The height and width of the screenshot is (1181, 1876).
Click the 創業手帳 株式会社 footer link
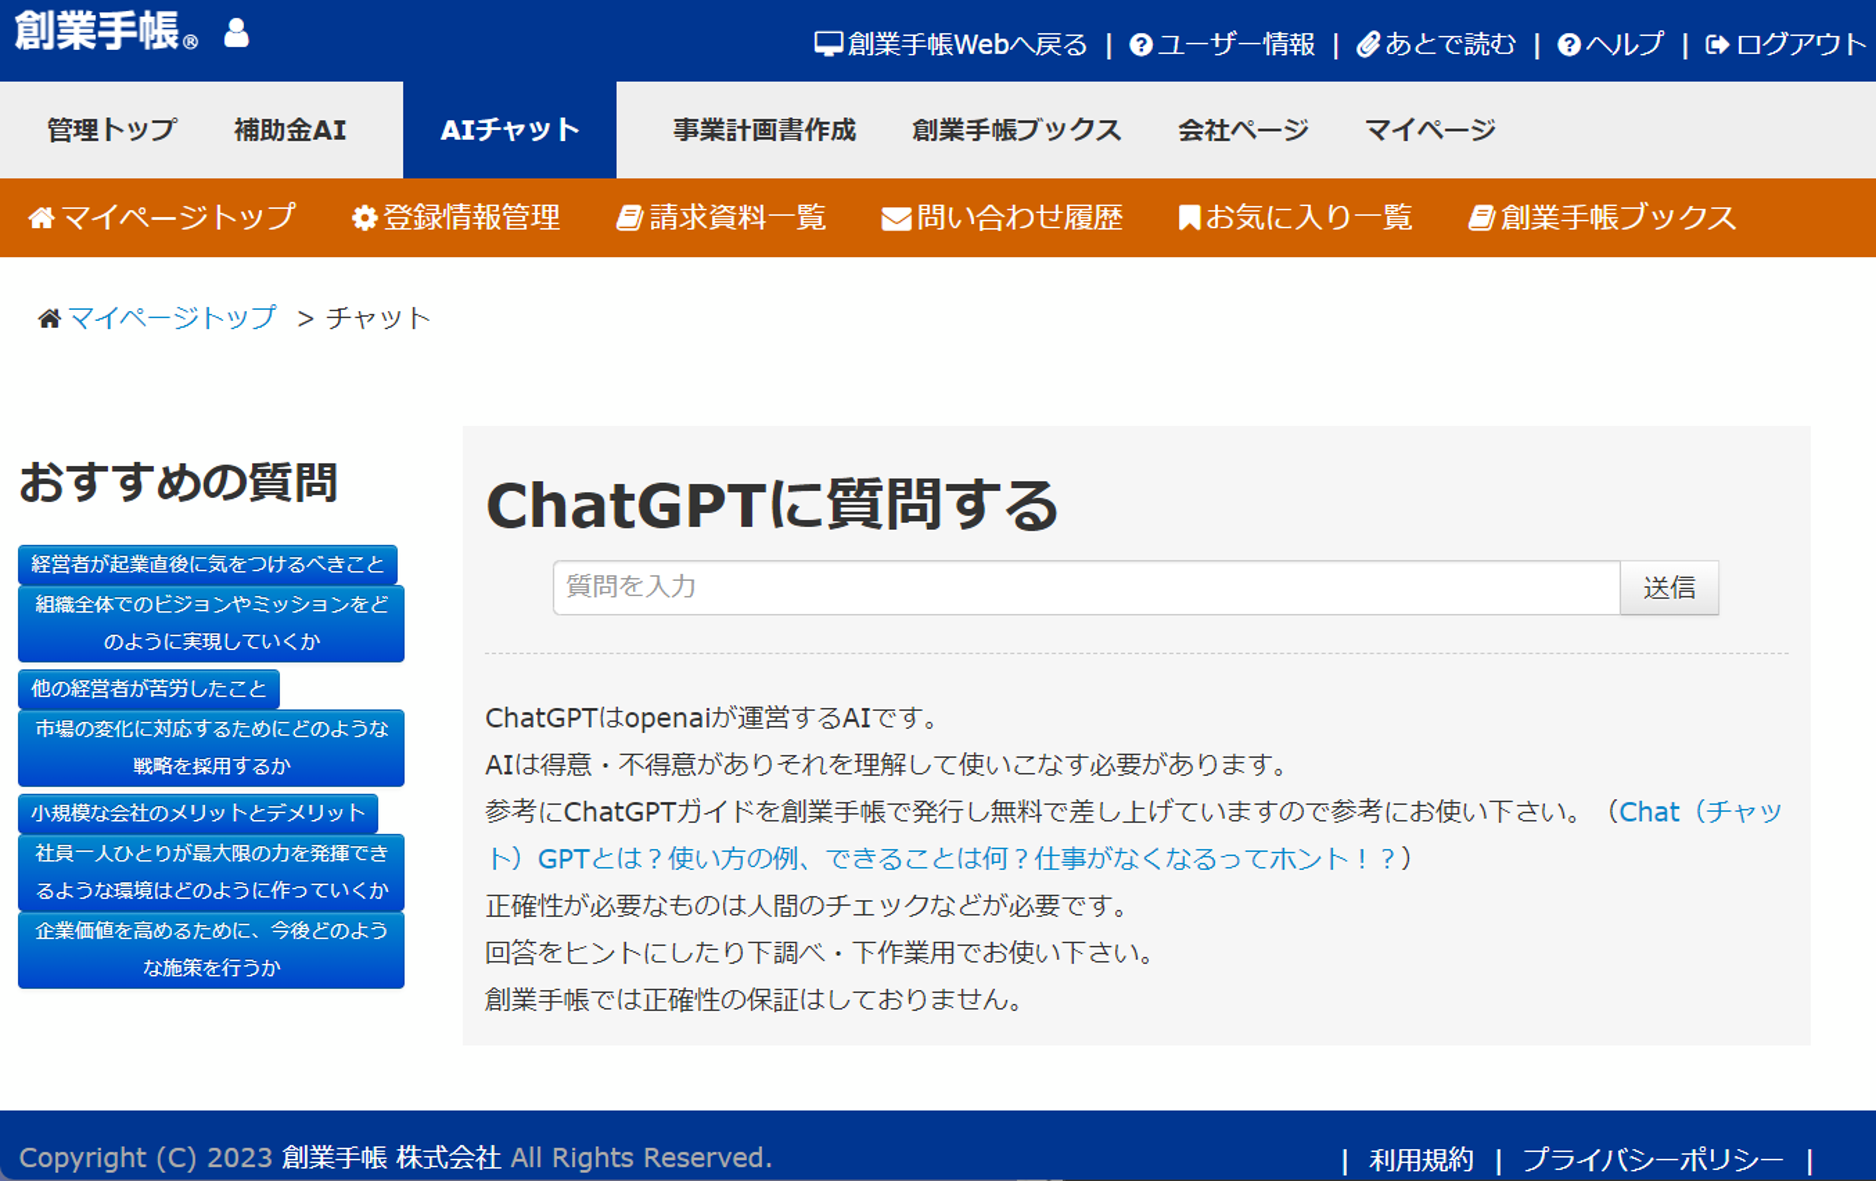point(391,1158)
